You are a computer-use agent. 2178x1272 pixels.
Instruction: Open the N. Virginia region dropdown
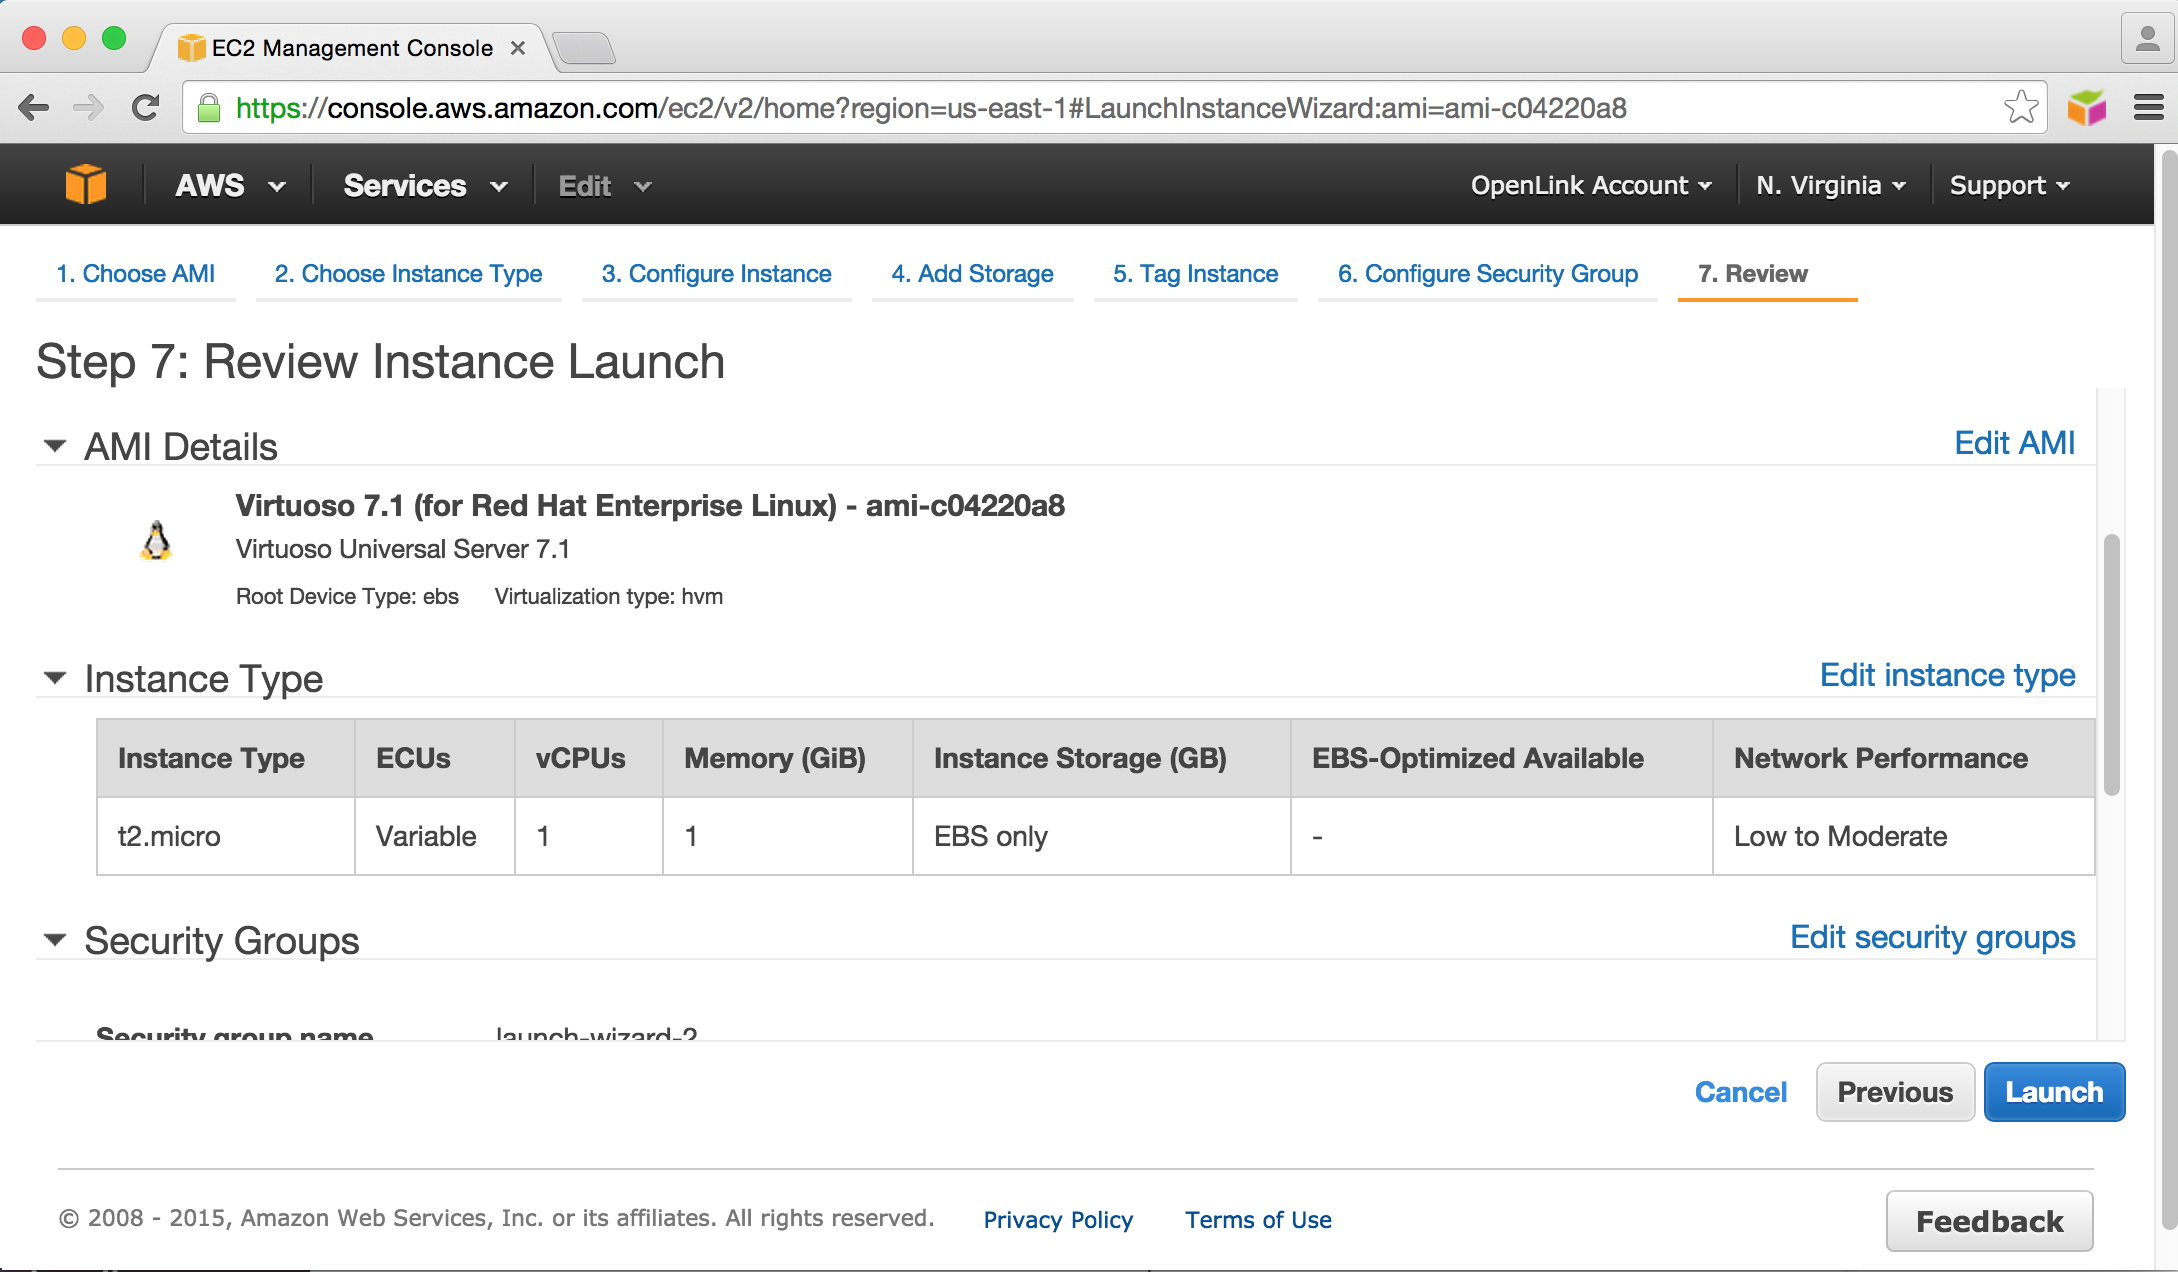[1830, 186]
